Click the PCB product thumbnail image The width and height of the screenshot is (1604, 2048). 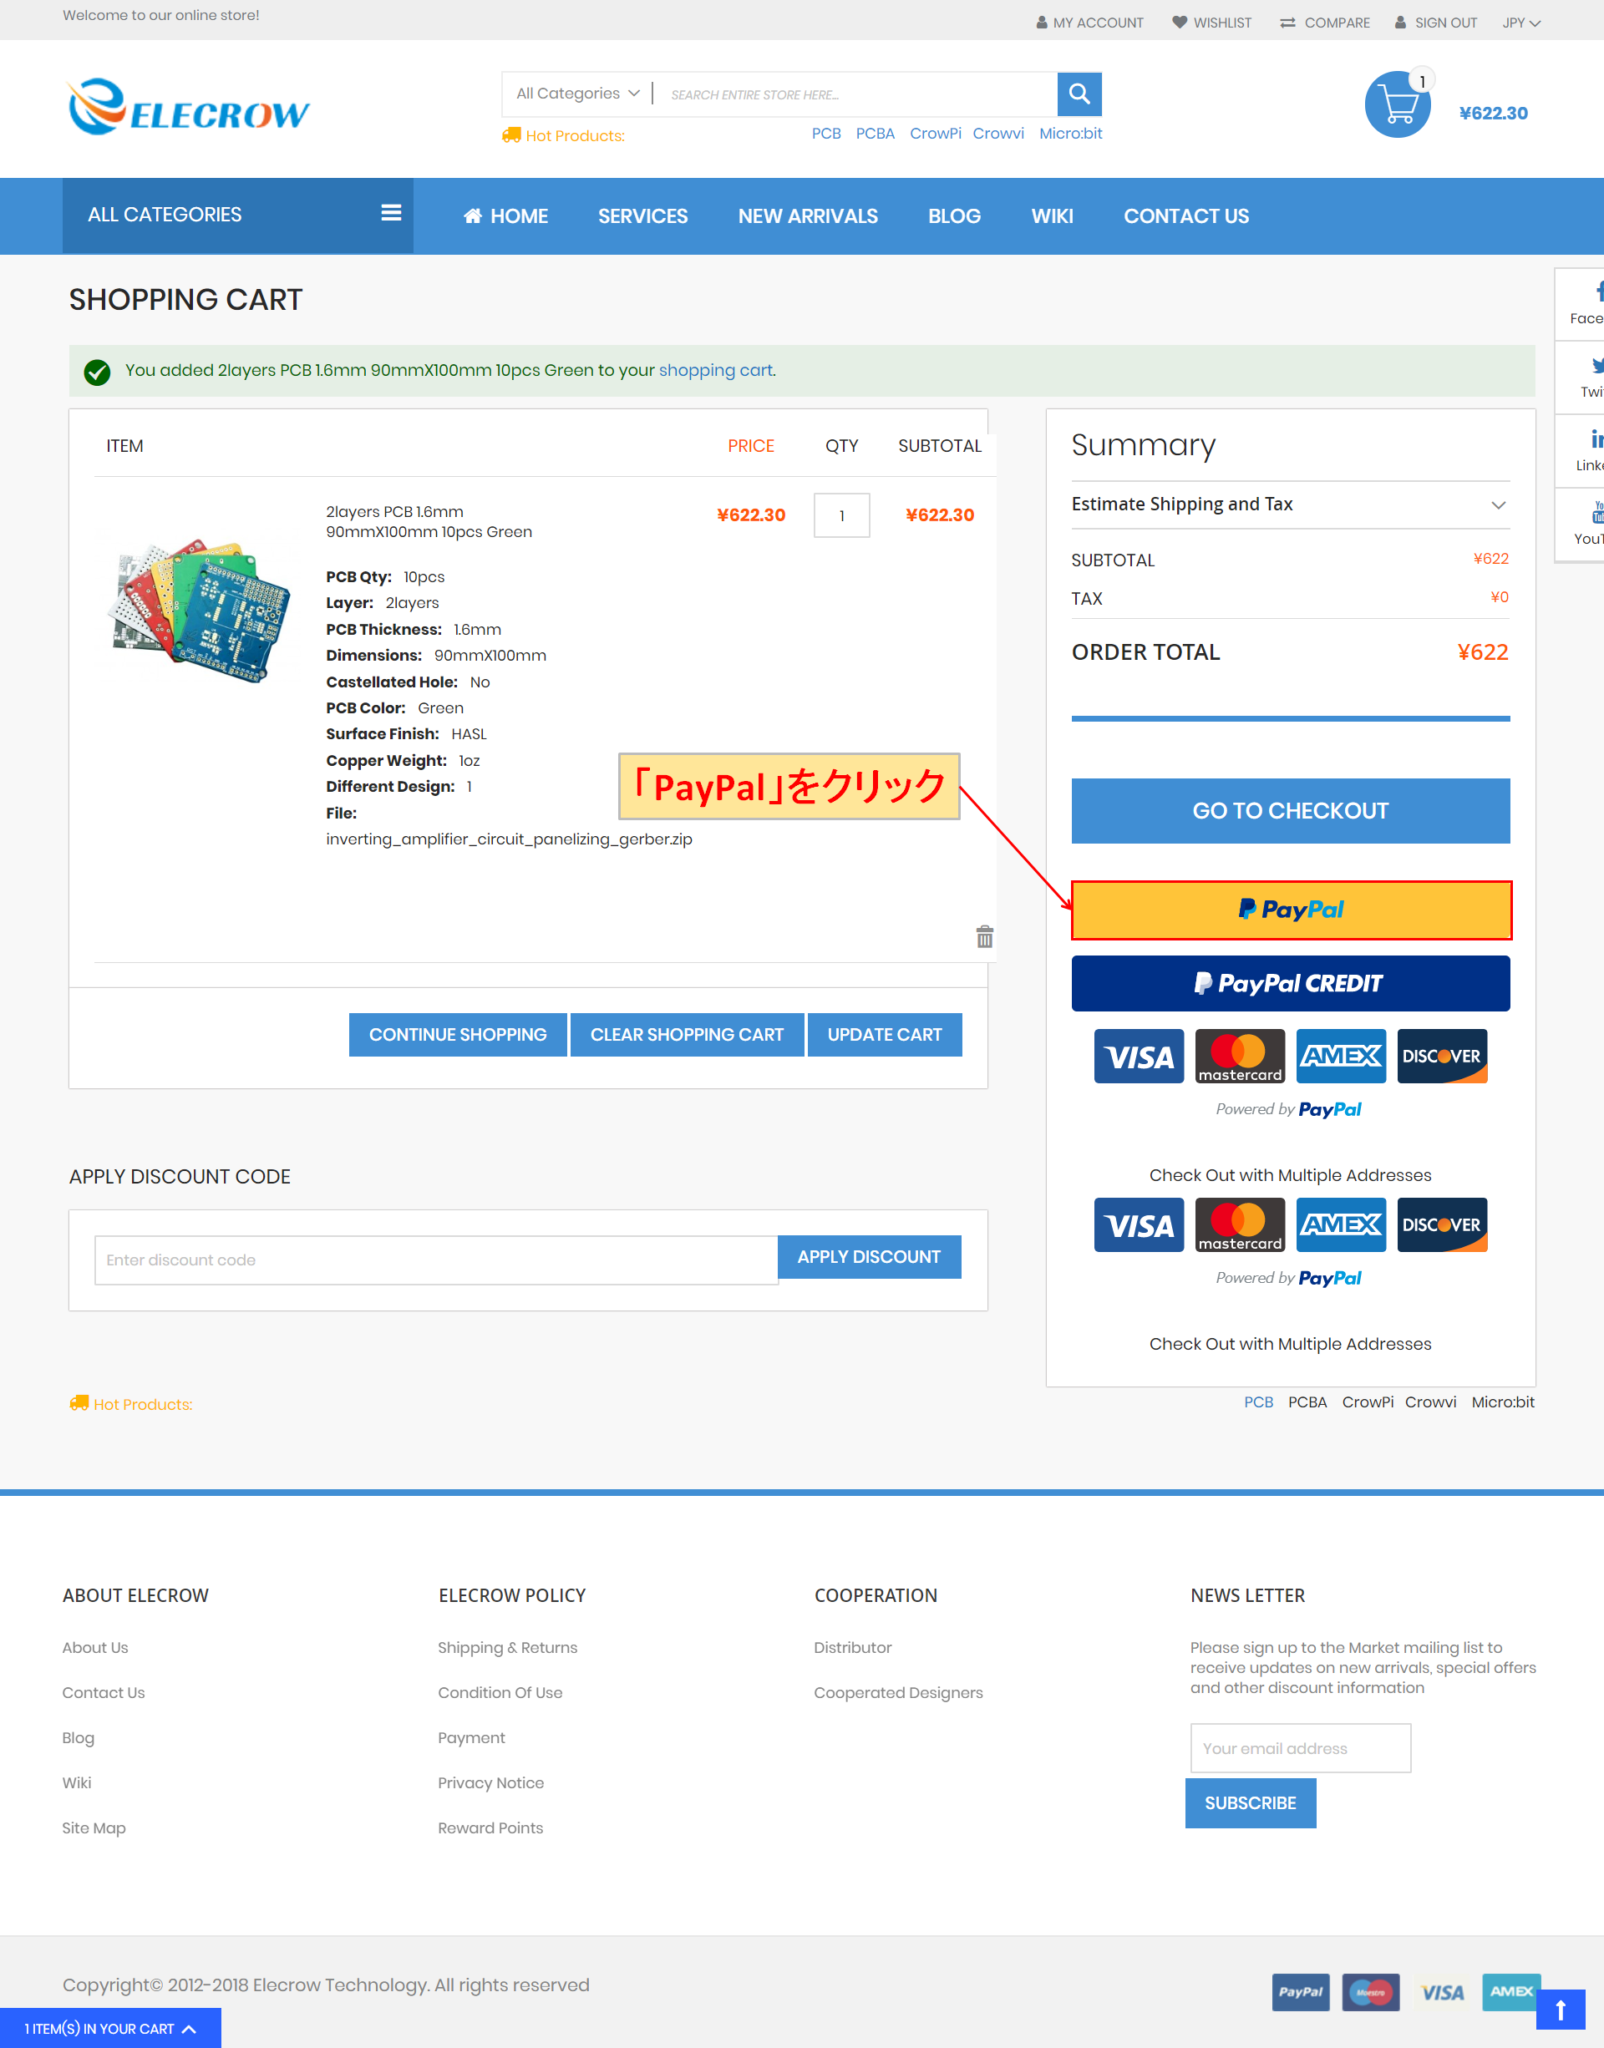click(x=200, y=610)
